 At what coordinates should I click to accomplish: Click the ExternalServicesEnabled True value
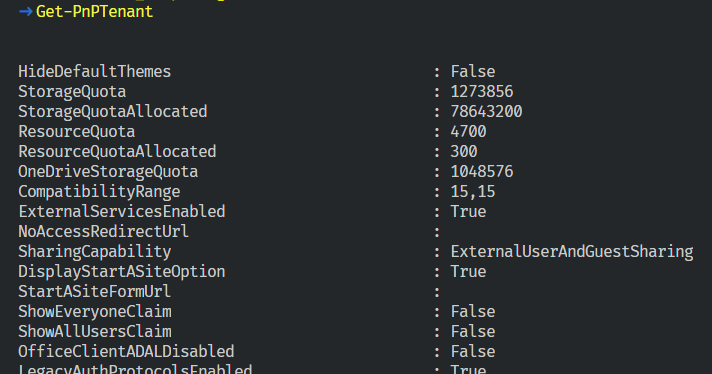tap(468, 212)
